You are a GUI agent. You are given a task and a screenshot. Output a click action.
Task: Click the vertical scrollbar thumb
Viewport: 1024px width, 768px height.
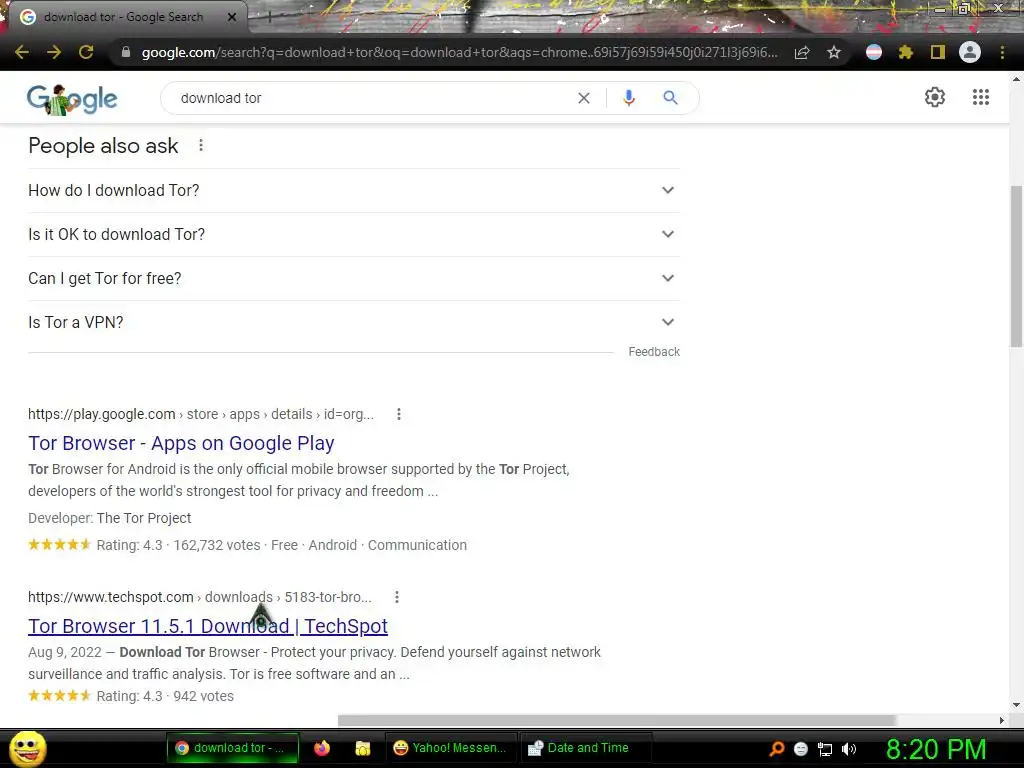click(x=1016, y=266)
